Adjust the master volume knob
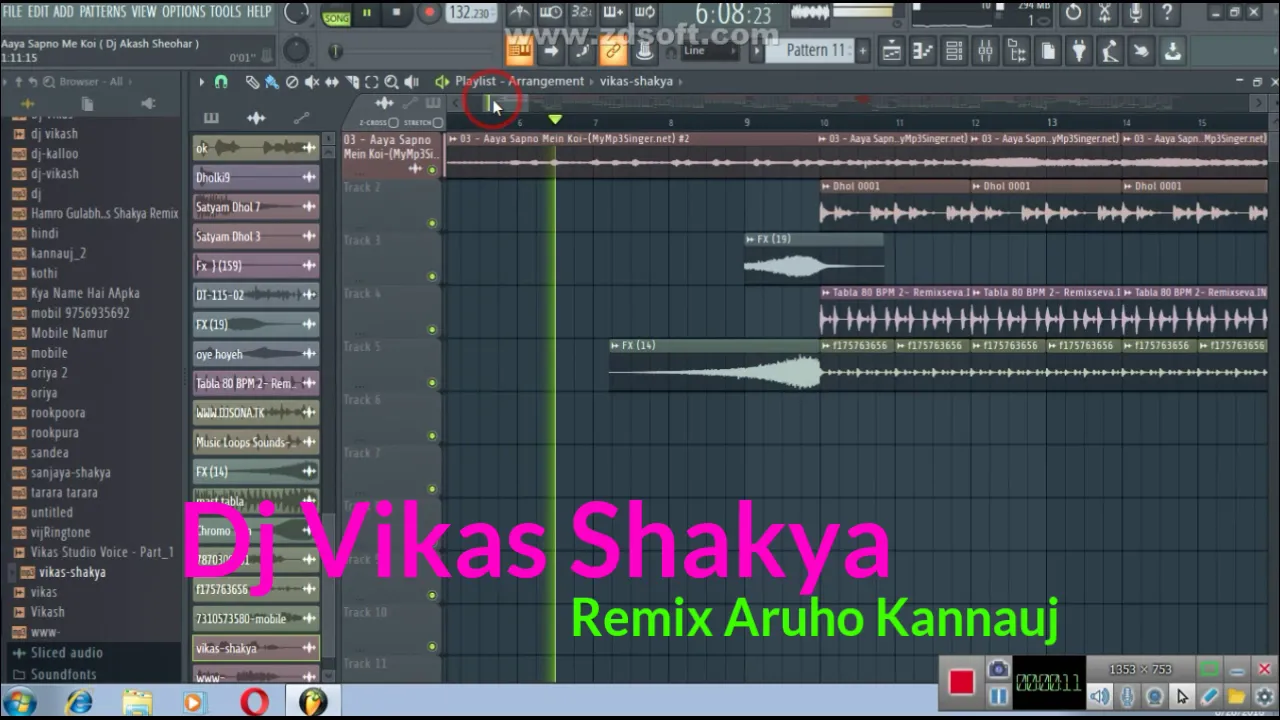The width and height of the screenshot is (1280, 720). [297, 13]
